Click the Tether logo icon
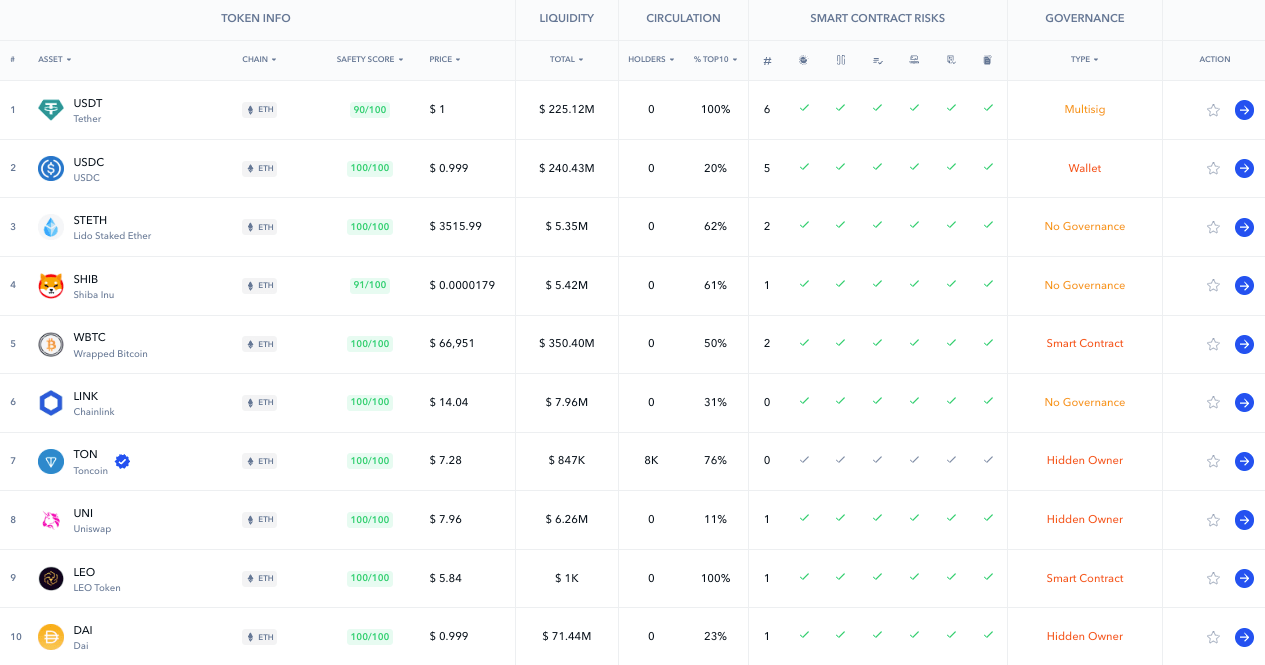 (51, 110)
